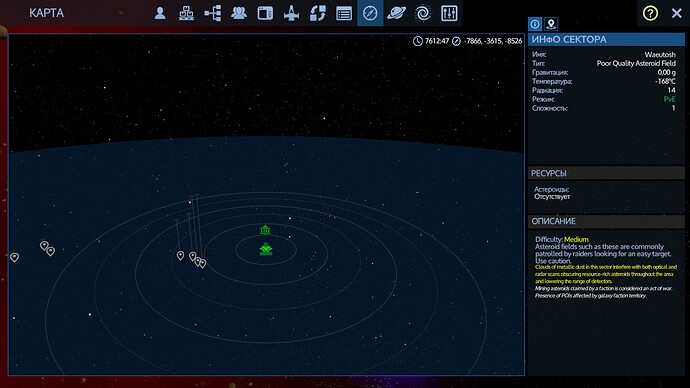Click the clock icon near 7612:47
Screen dimensions: 690x388
tap(418, 41)
